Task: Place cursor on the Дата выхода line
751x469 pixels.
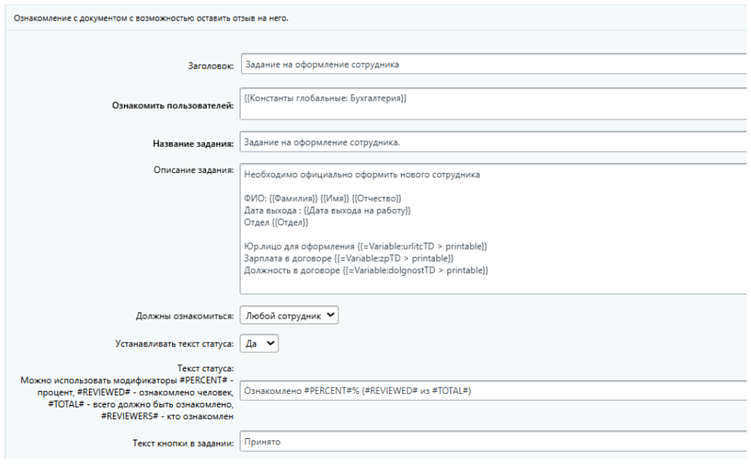Action: [327, 211]
